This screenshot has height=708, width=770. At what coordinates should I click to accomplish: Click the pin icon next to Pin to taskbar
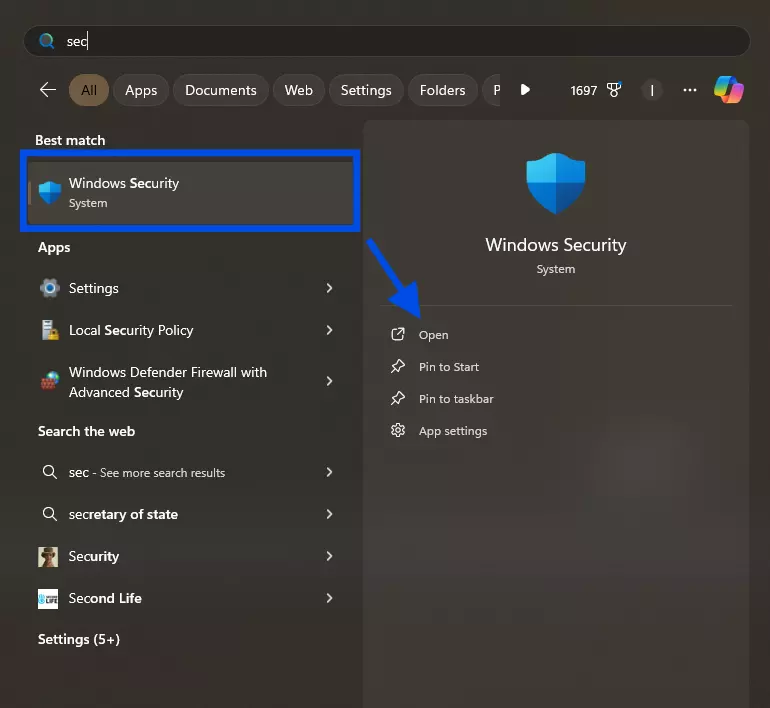click(398, 399)
